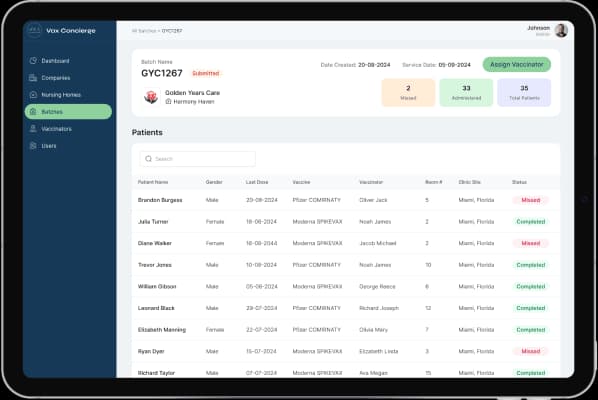This screenshot has width=598, height=400.
Task: Select the Missed count card
Action: click(408, 93)
